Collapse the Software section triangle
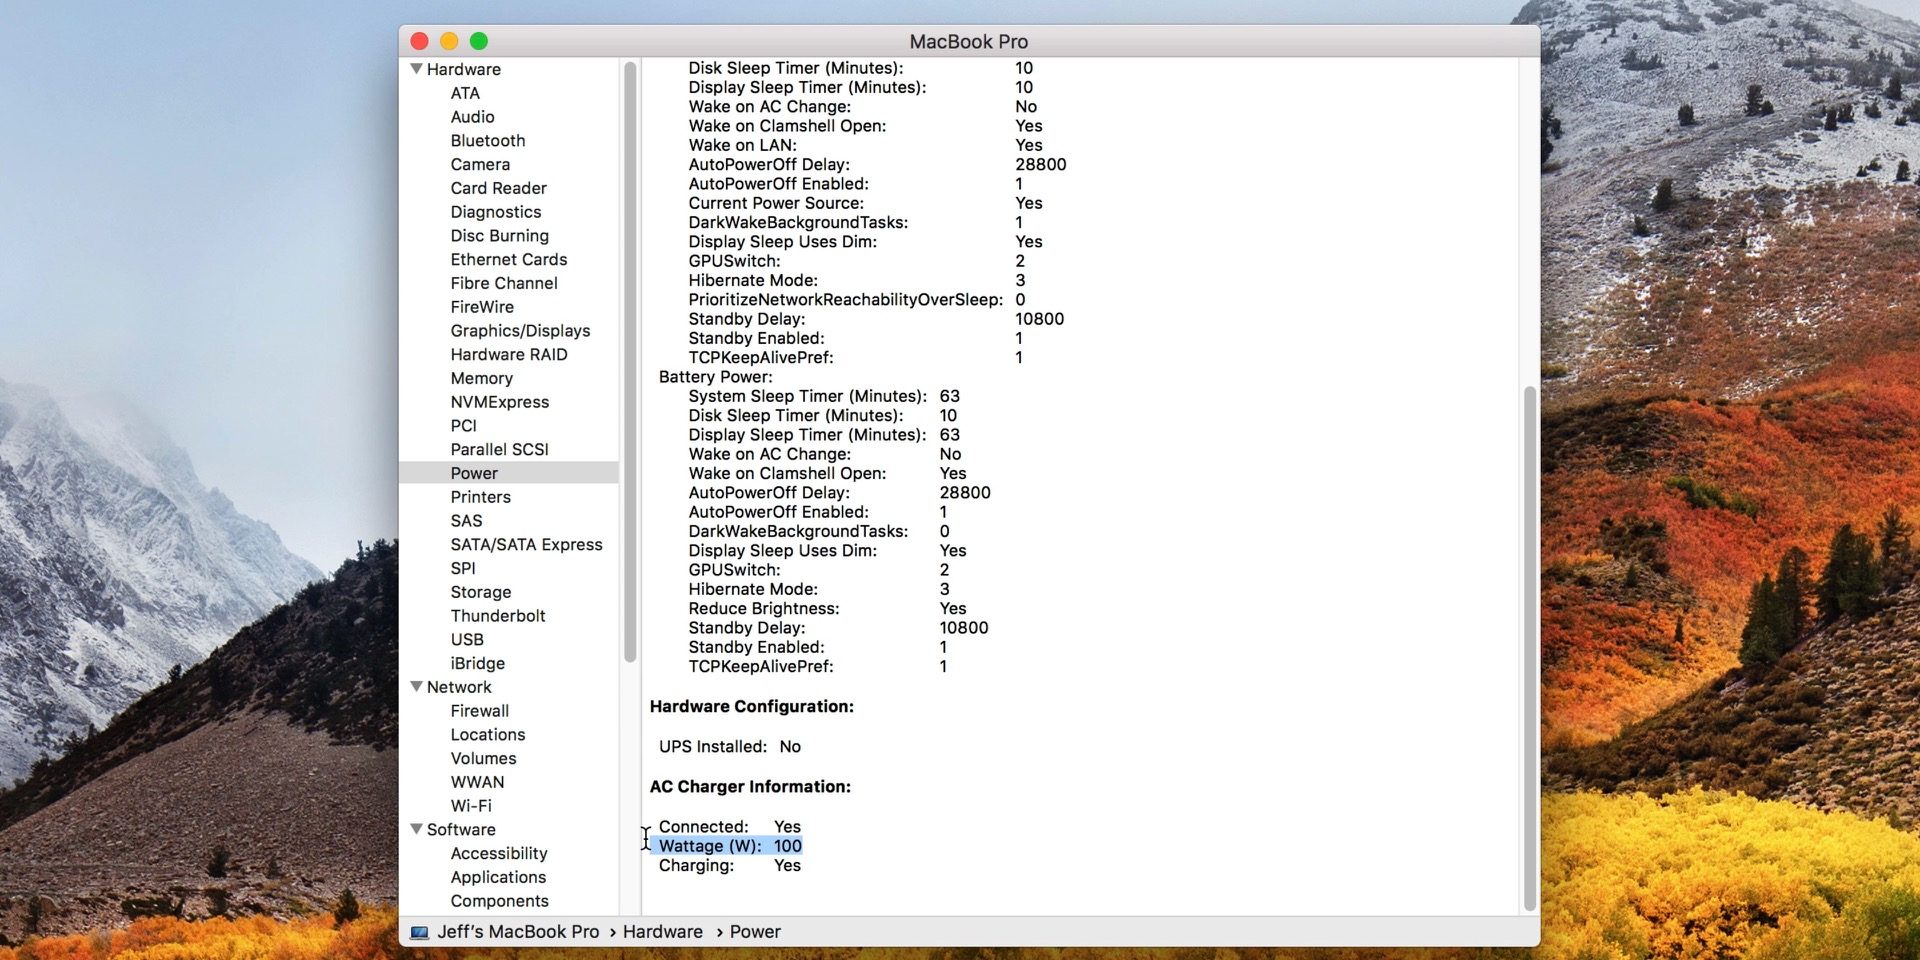This screenshot has height=960, width=1920. pos(417,829)
